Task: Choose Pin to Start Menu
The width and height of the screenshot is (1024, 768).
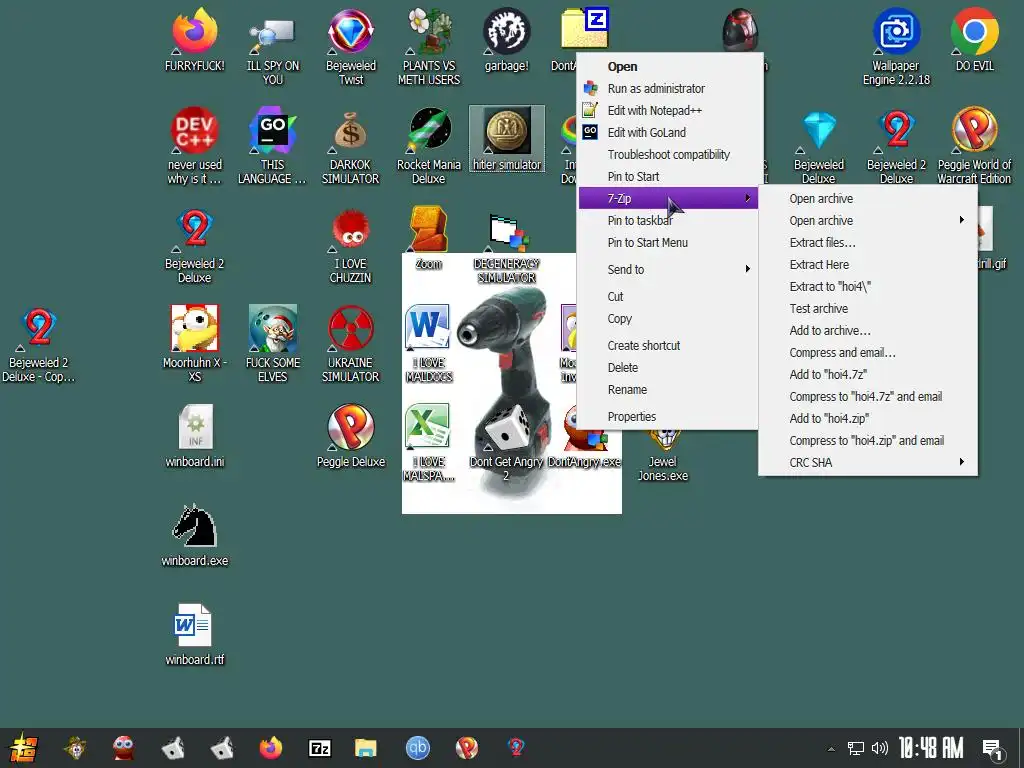Action: [x=668, y=242]
